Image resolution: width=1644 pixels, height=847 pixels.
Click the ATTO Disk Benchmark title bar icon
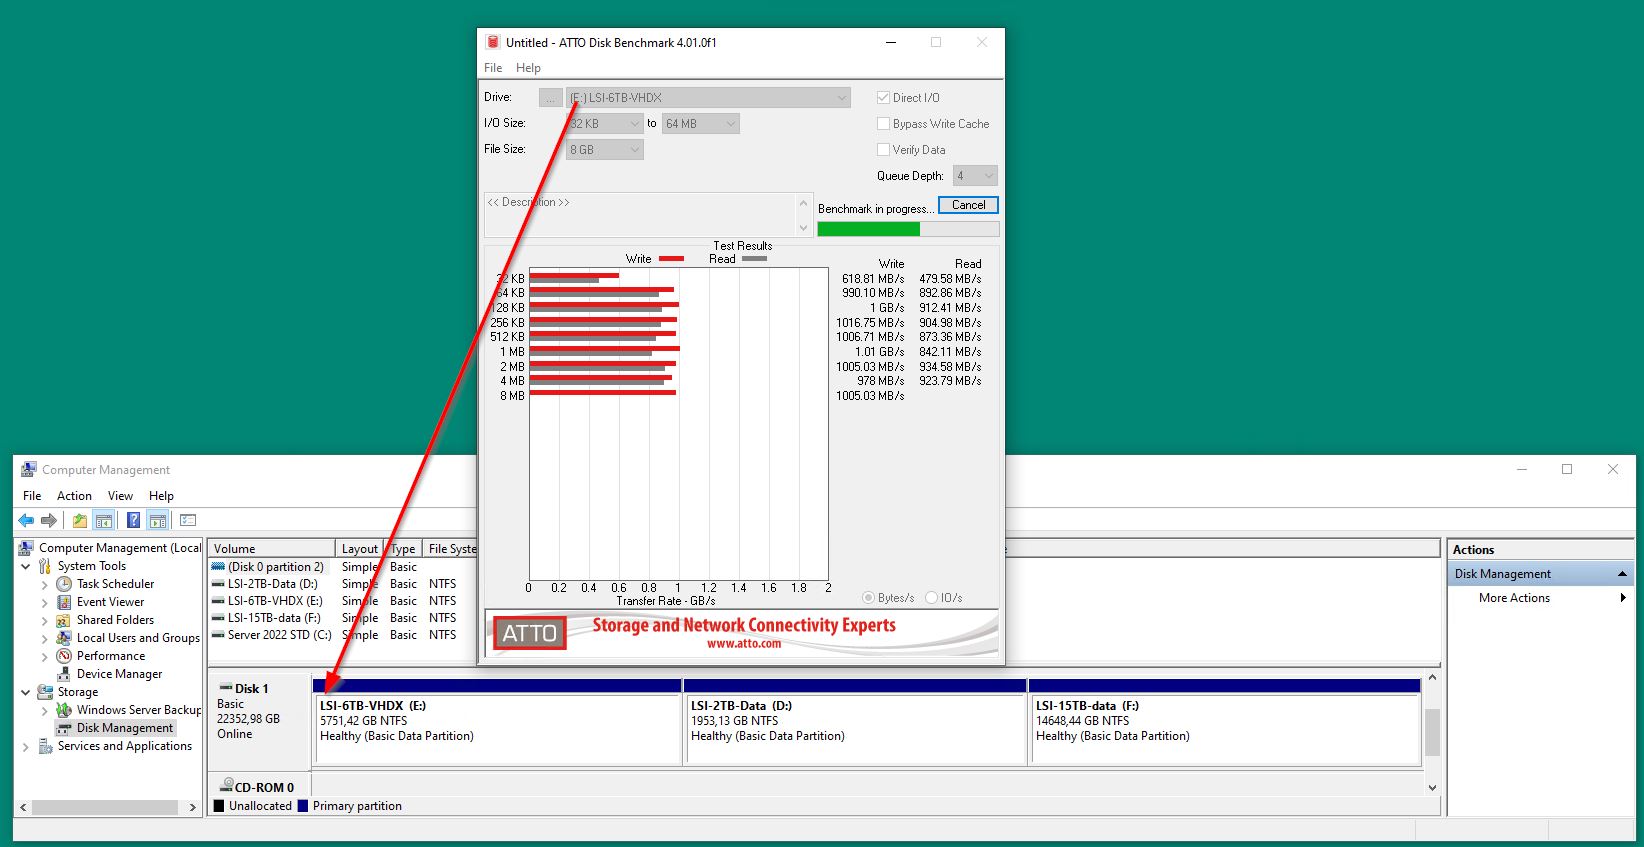pyautogui.click(x=492, y=42)
